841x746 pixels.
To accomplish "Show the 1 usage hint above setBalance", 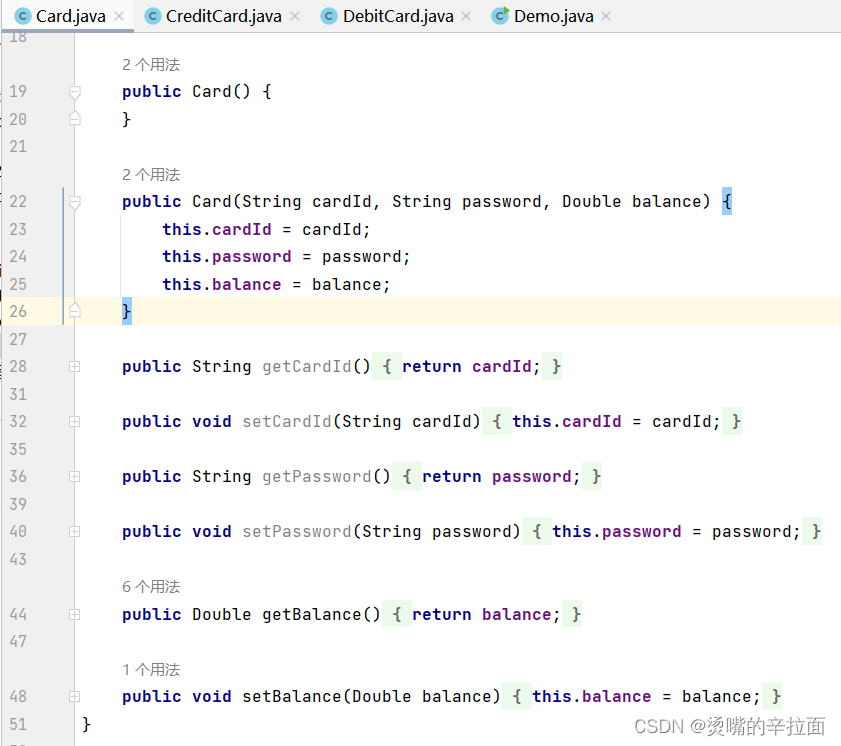I will click(x=151, y=670).
